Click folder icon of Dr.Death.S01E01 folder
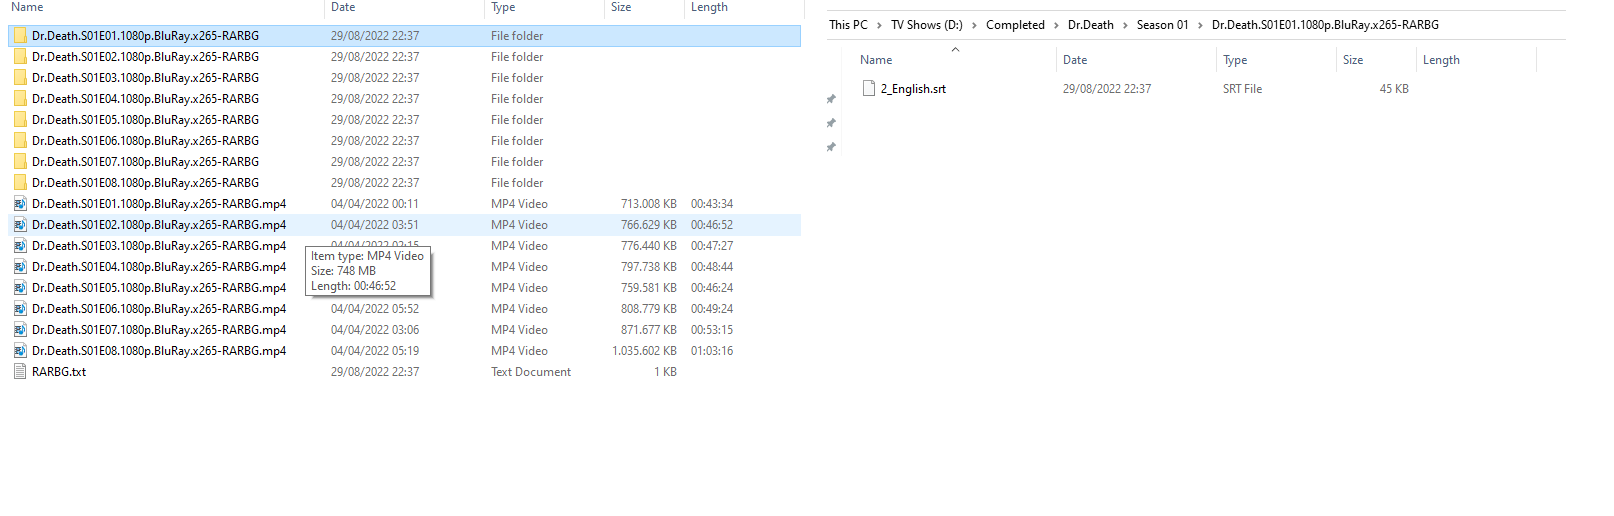1614x516 pixels. point(20,36)
